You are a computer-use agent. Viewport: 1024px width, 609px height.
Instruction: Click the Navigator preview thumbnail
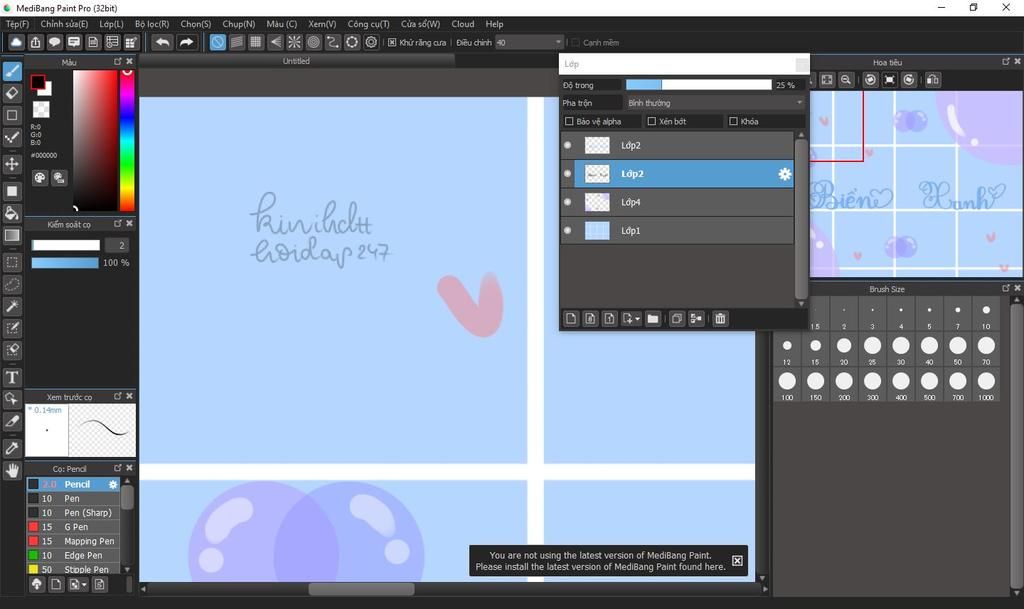tap(916, 184)
